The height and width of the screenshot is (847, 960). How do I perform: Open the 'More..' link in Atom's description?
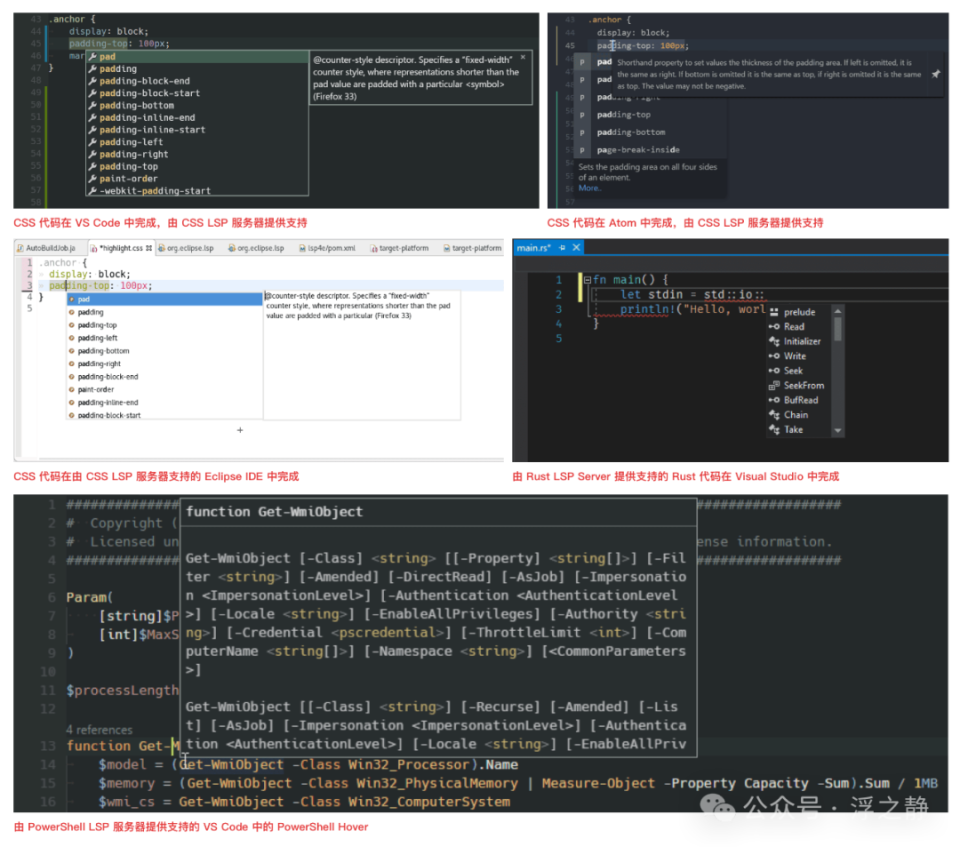click(x=590, y=188)
